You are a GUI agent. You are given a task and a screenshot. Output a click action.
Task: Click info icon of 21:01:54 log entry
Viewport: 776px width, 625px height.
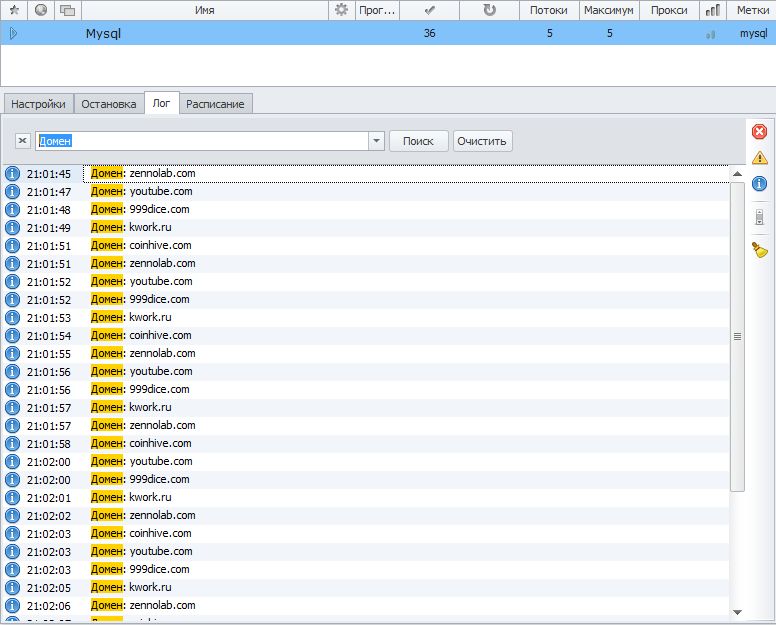point(12,336)
